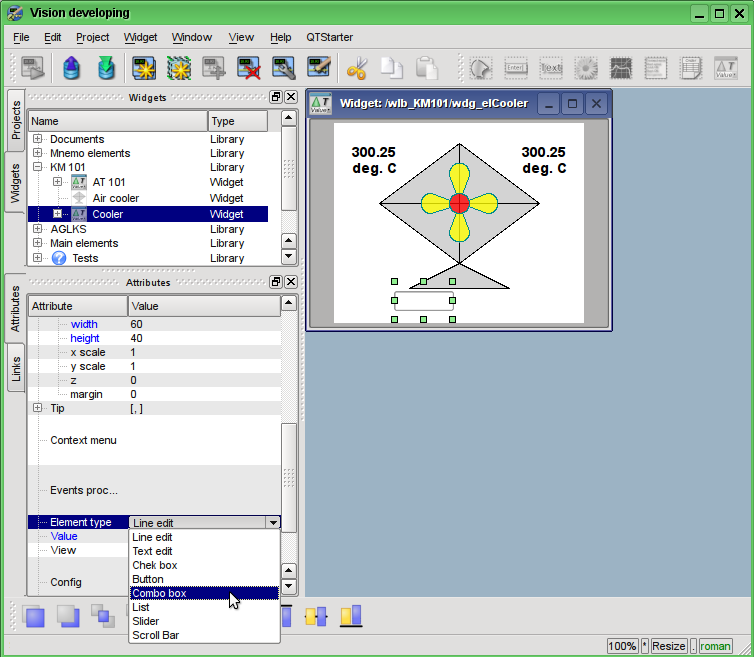Open the Widget menu

pos(140,37)
